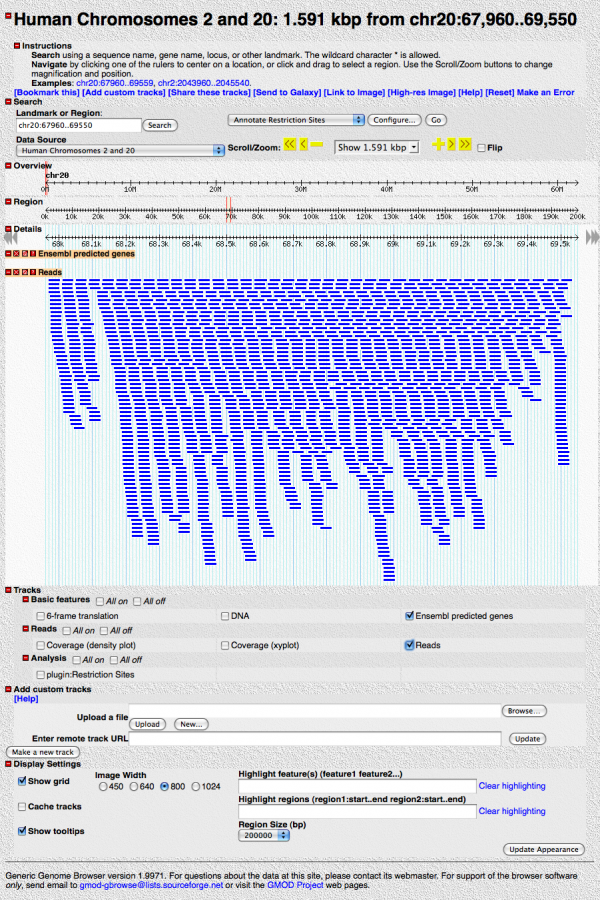
Task: Open the Share these tracks link
Action: [x=209, y=92]
